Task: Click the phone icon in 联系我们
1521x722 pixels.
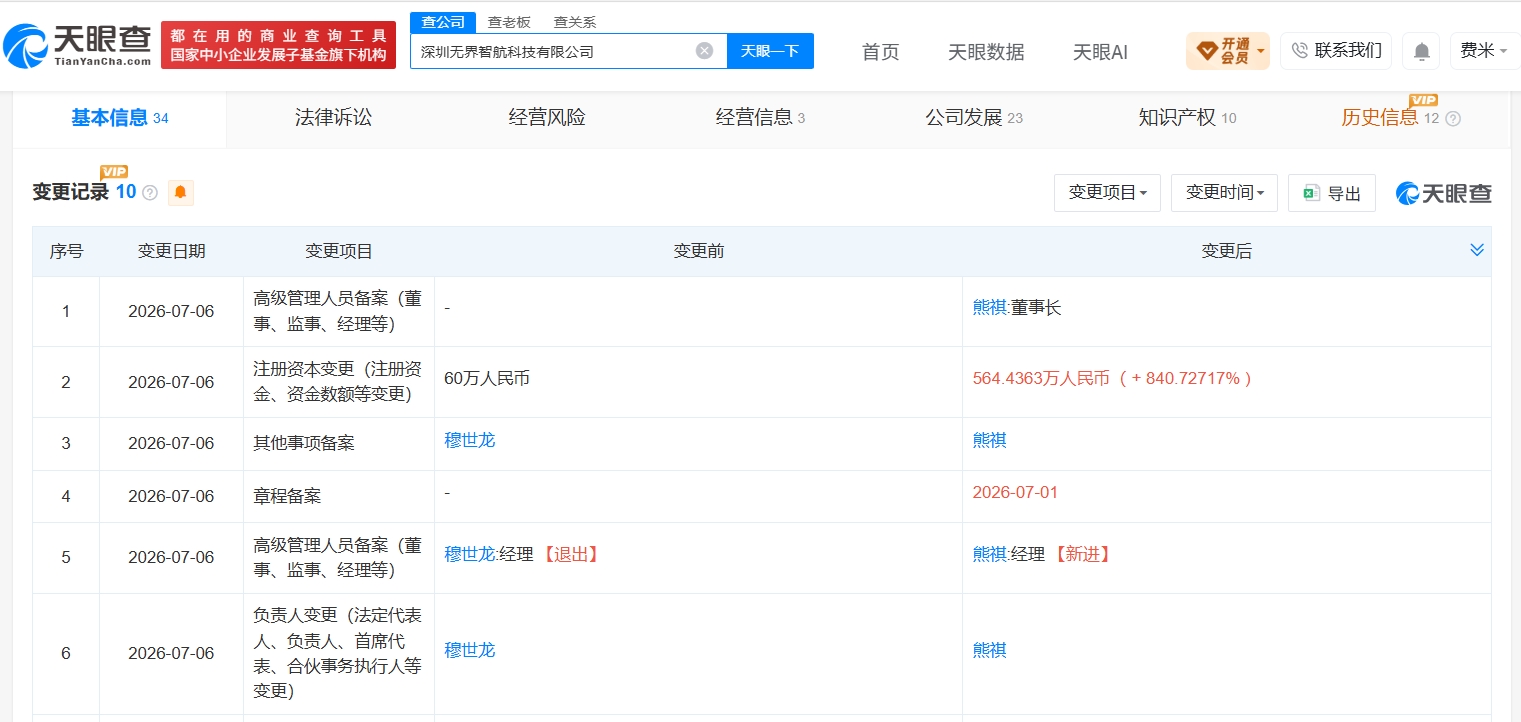Action: (x=1300, y=51)
